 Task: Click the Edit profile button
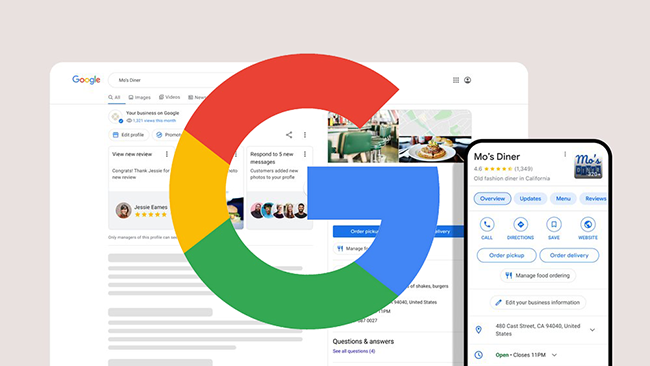tap(129, 135)
